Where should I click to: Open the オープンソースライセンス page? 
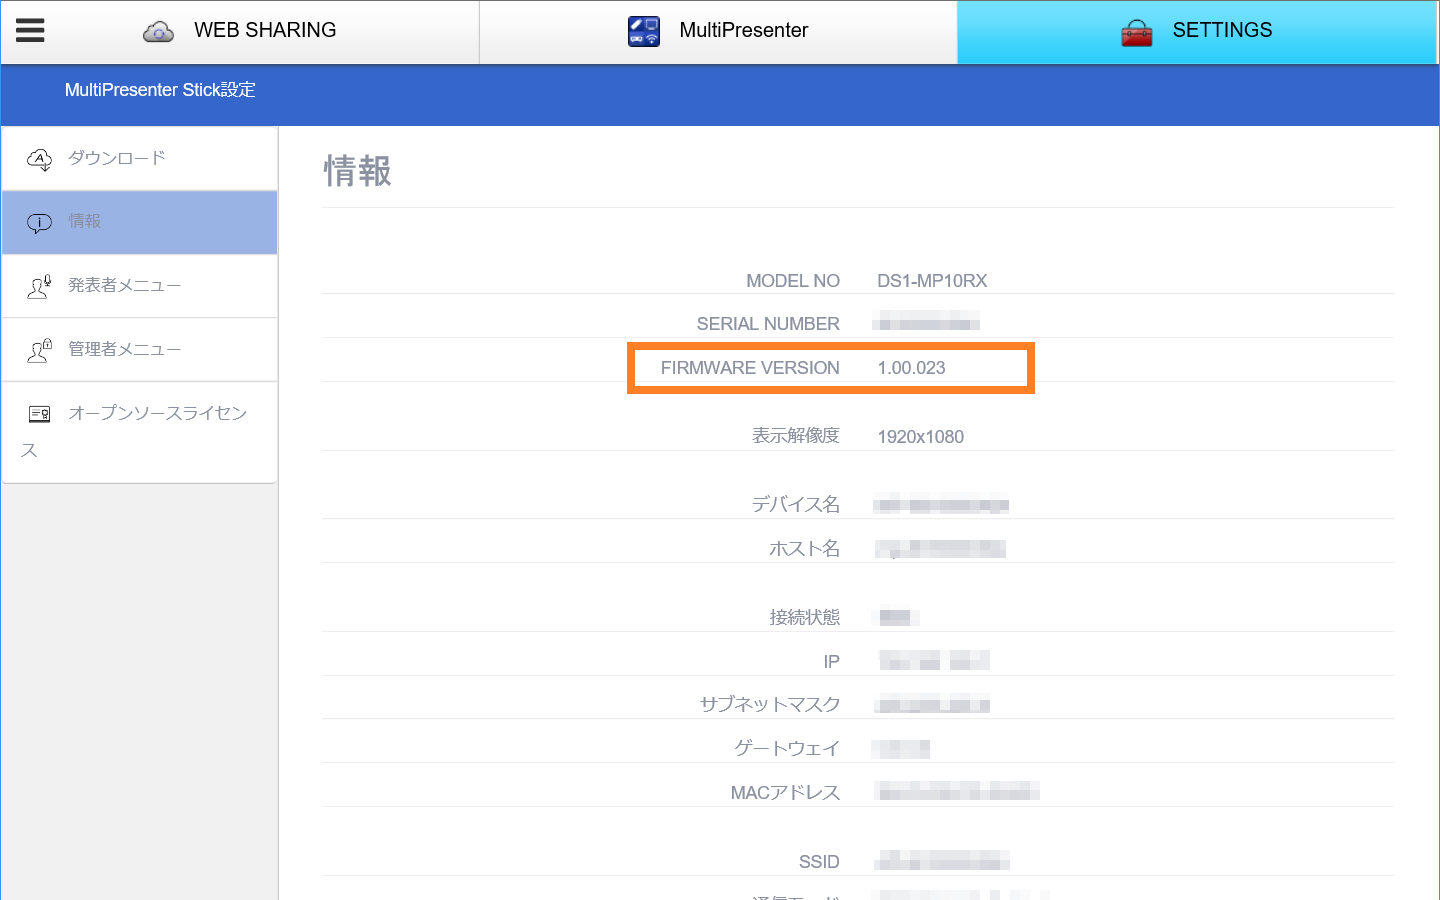tap(157, 412)
